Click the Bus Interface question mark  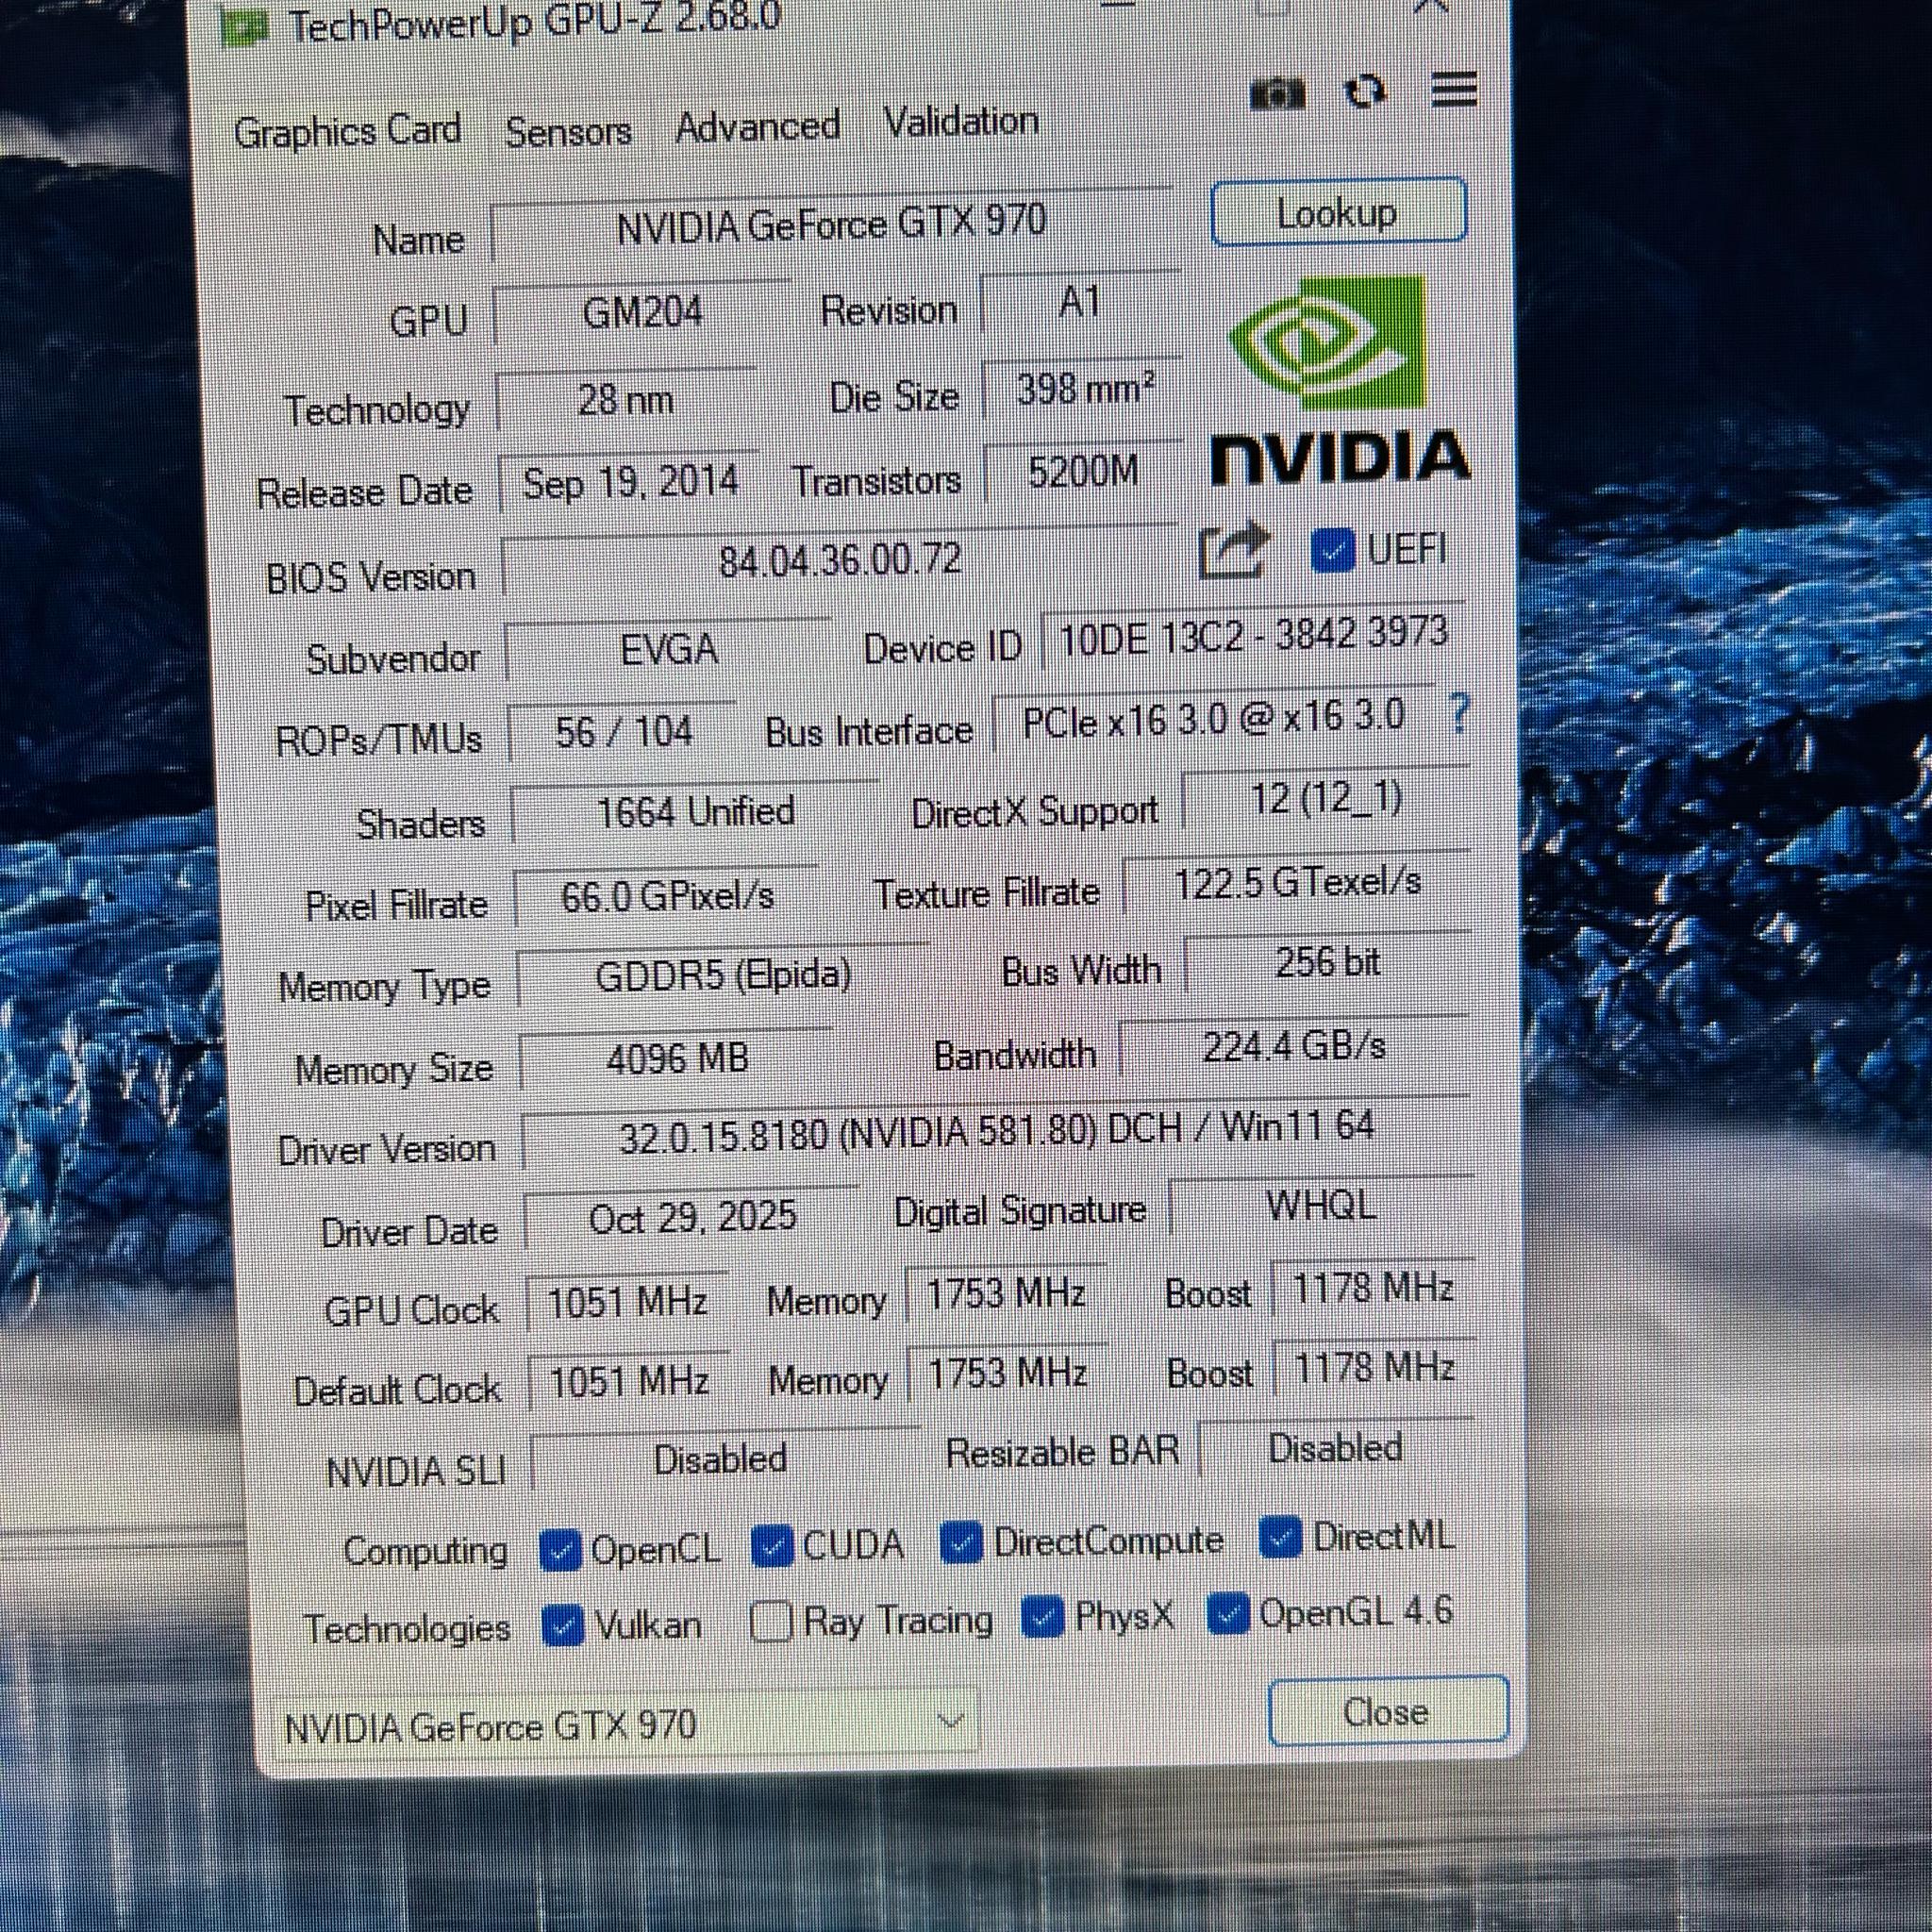(x=1459, y=714)
